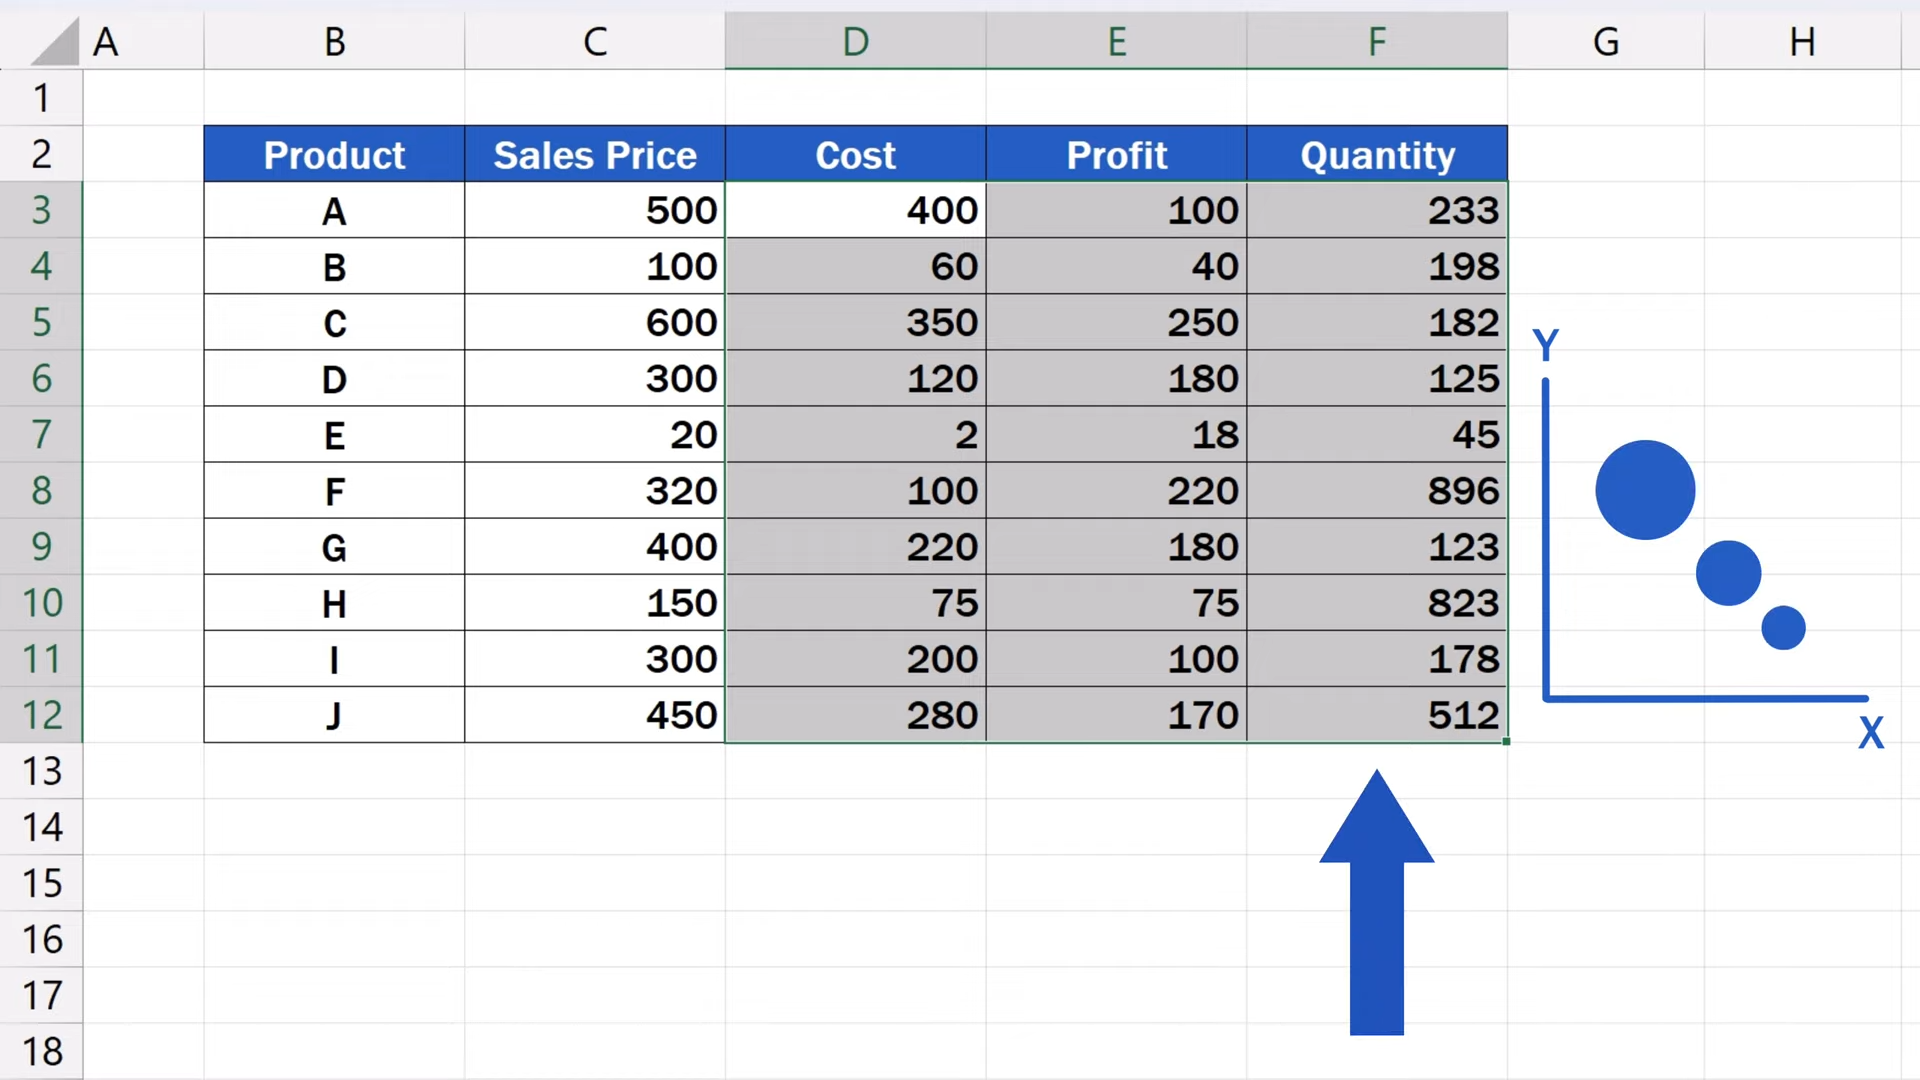This screenshot has width=1920, height=1080.
Task: Click the largest blue bubble in the chart graphic
Action: coord(1644,489)
